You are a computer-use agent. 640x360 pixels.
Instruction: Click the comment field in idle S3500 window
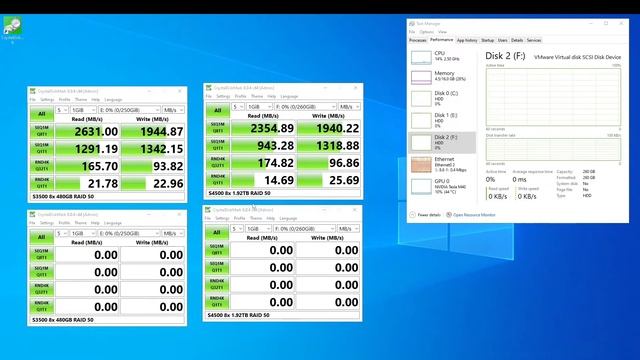pos(107,320)
